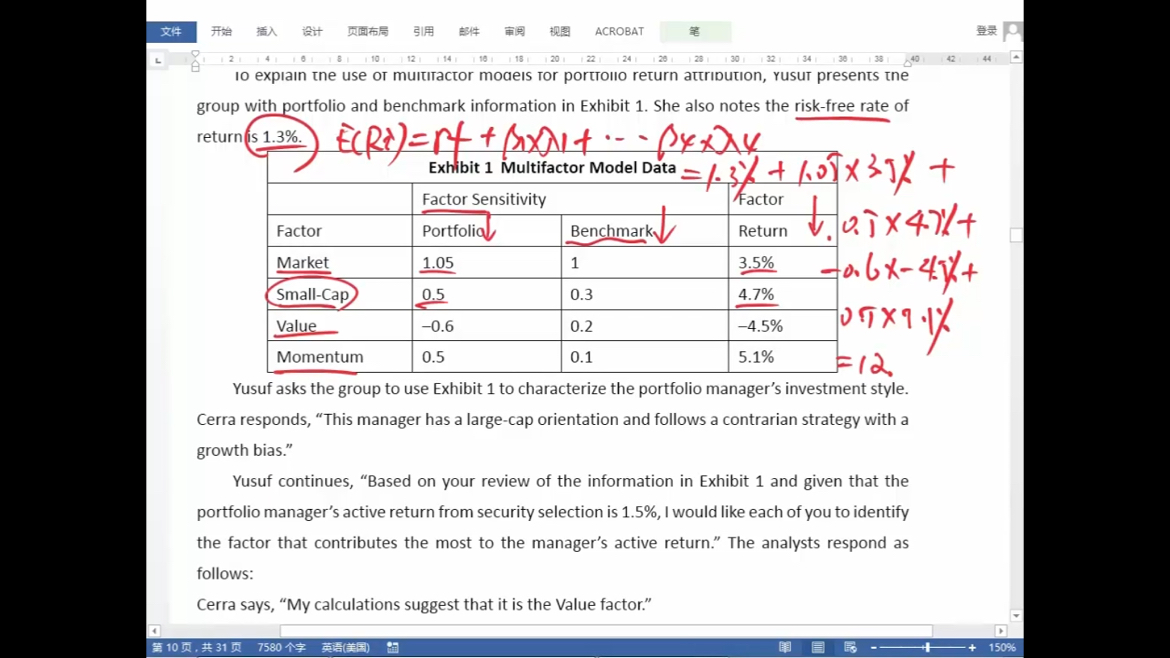Click the 登录 sign-in link
The image size is (1170, 658).
[986, 31]
